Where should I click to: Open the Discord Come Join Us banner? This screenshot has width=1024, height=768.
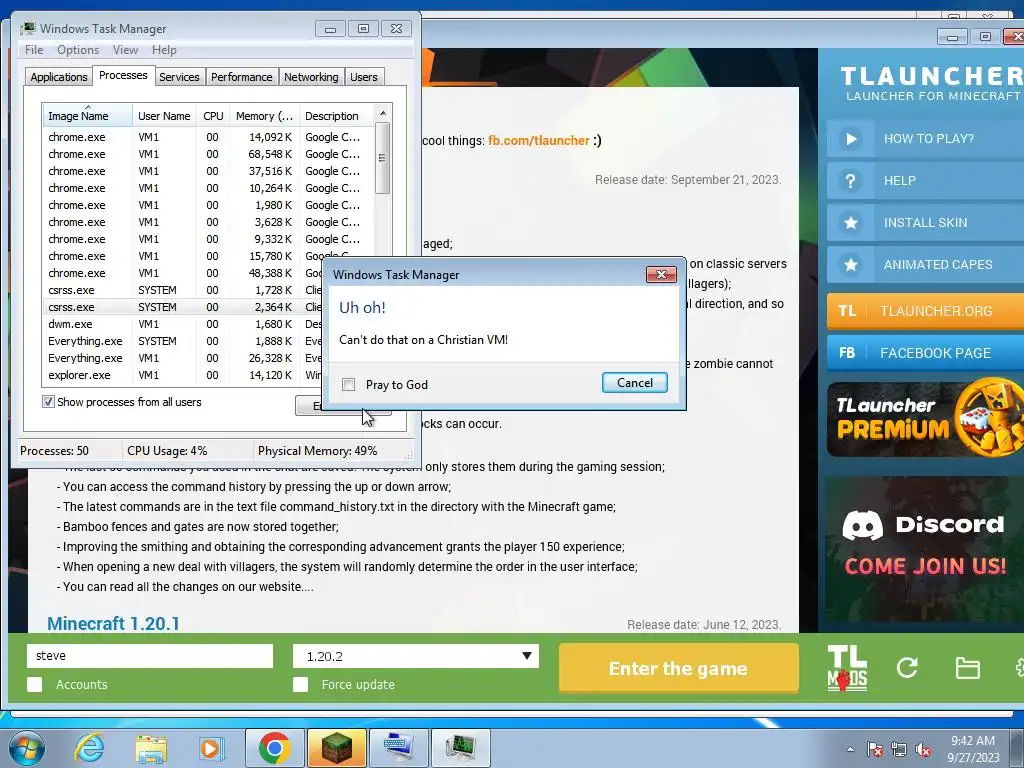(x=925, y=549)
